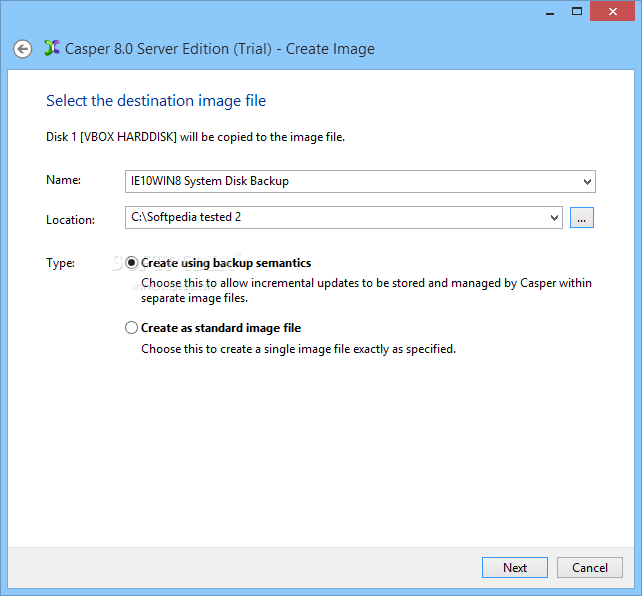Click the Disk 1 VBOX HARDDISK description text

point(195,137)
